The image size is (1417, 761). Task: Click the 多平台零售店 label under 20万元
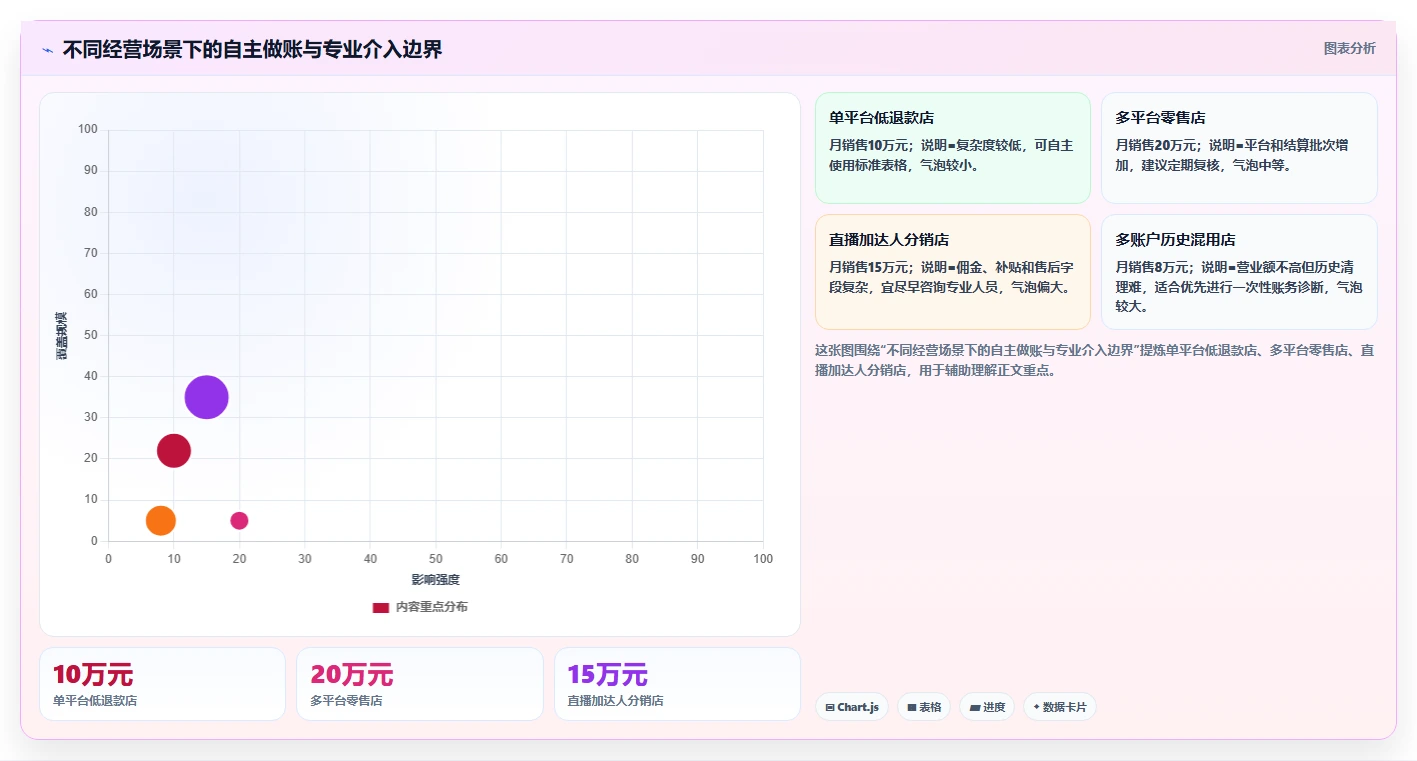[x=346, y=701]
